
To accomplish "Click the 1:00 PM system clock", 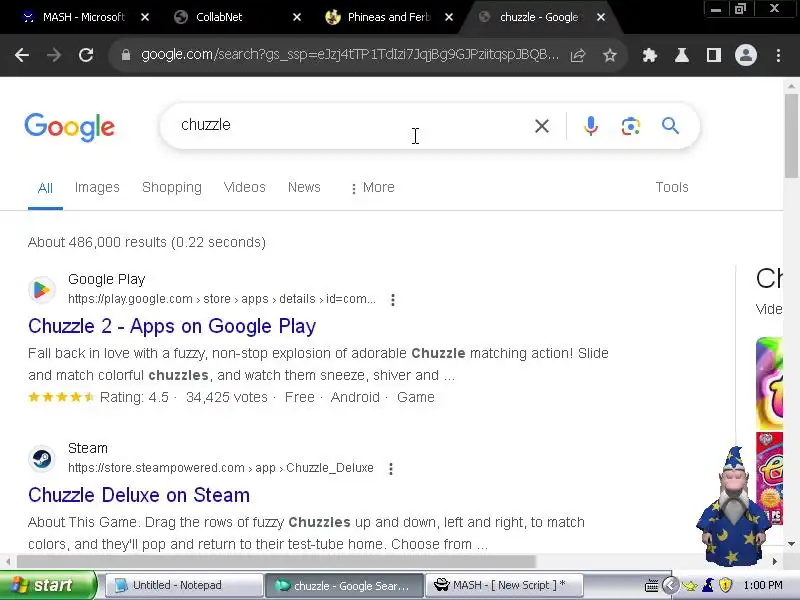I will (x=763, y=585).
